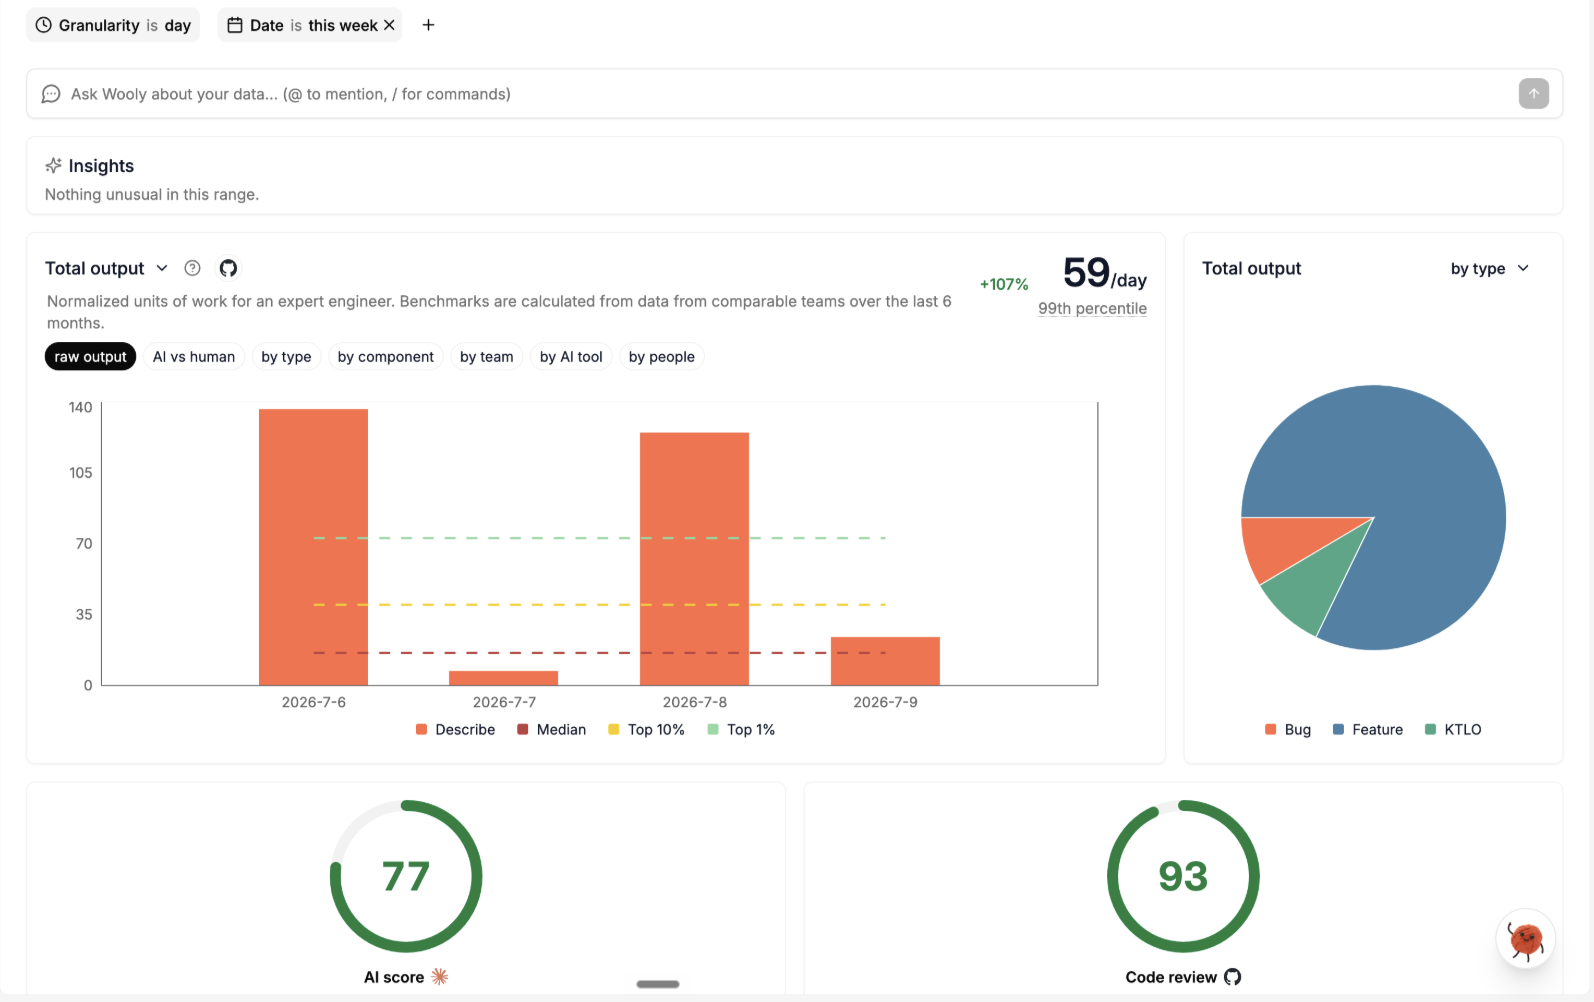Switch chart to by component view

386,357
